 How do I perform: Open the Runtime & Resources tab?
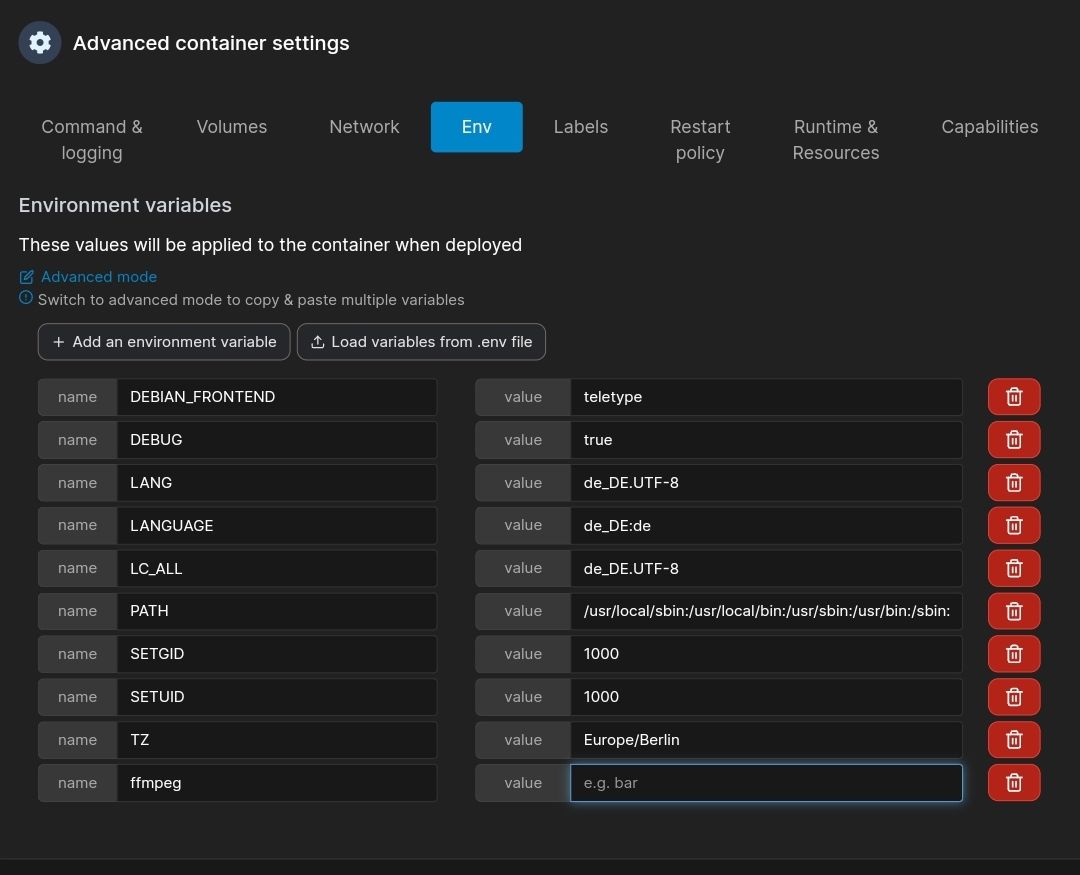pos(835,140)
